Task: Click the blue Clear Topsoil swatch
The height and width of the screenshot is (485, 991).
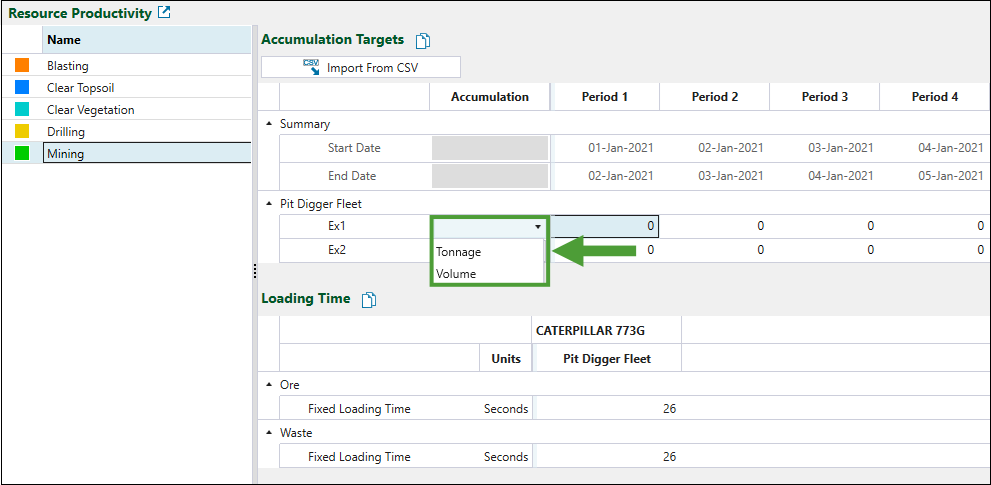Action: (x=23, y=88)
